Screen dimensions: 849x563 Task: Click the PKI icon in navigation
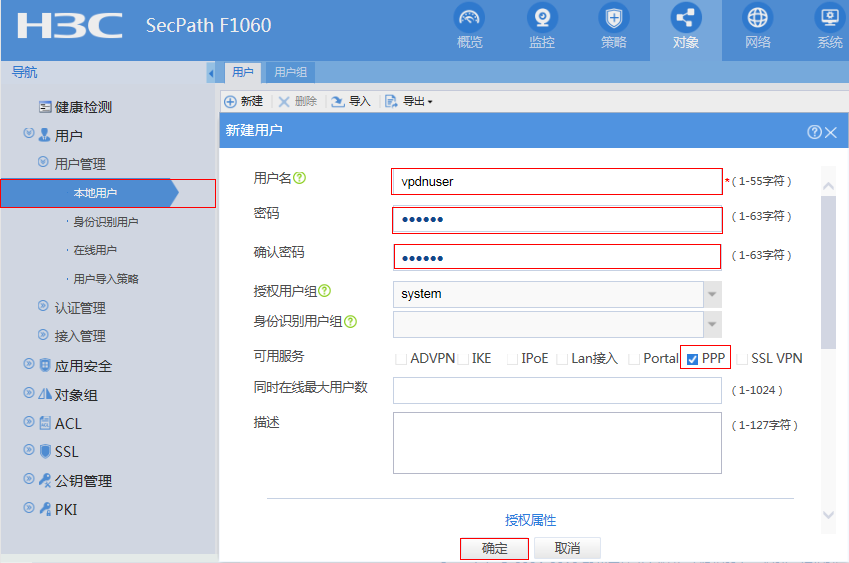tap(45, 508)
